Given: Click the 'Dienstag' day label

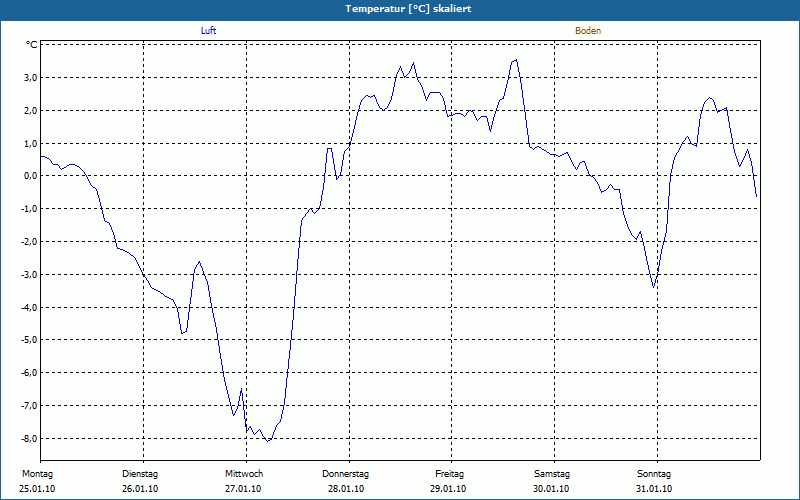Looking at the screenshot, I should pos(140,474).
